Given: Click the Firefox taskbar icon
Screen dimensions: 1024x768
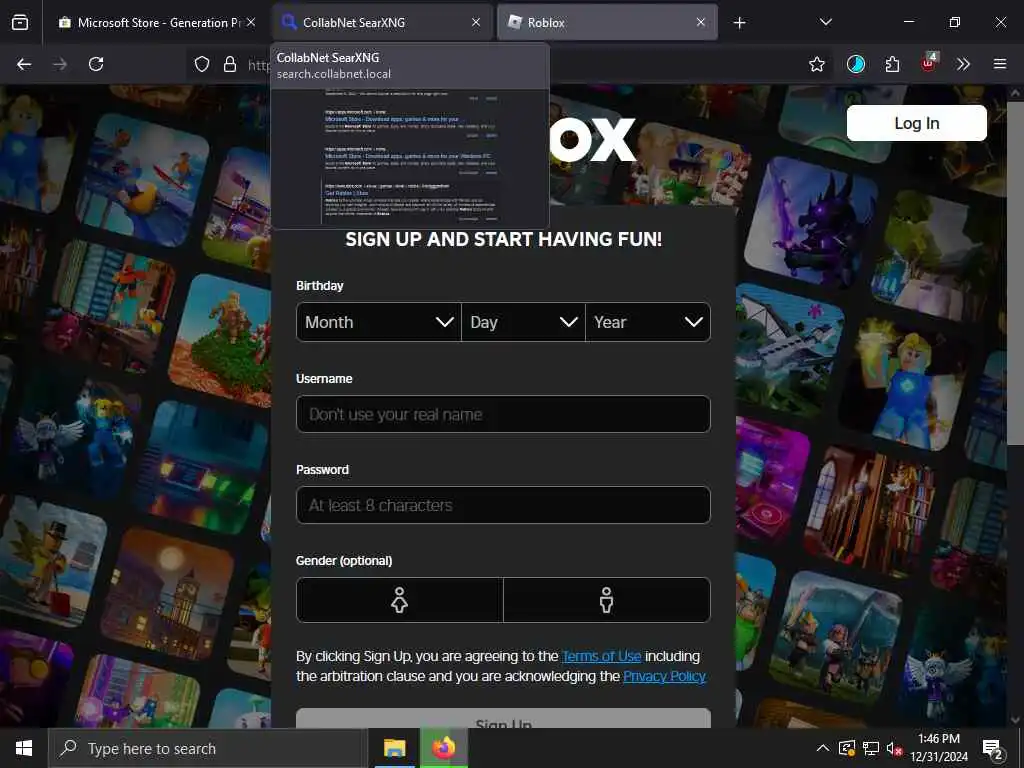Looking at the screenshot, I should 443,748.
